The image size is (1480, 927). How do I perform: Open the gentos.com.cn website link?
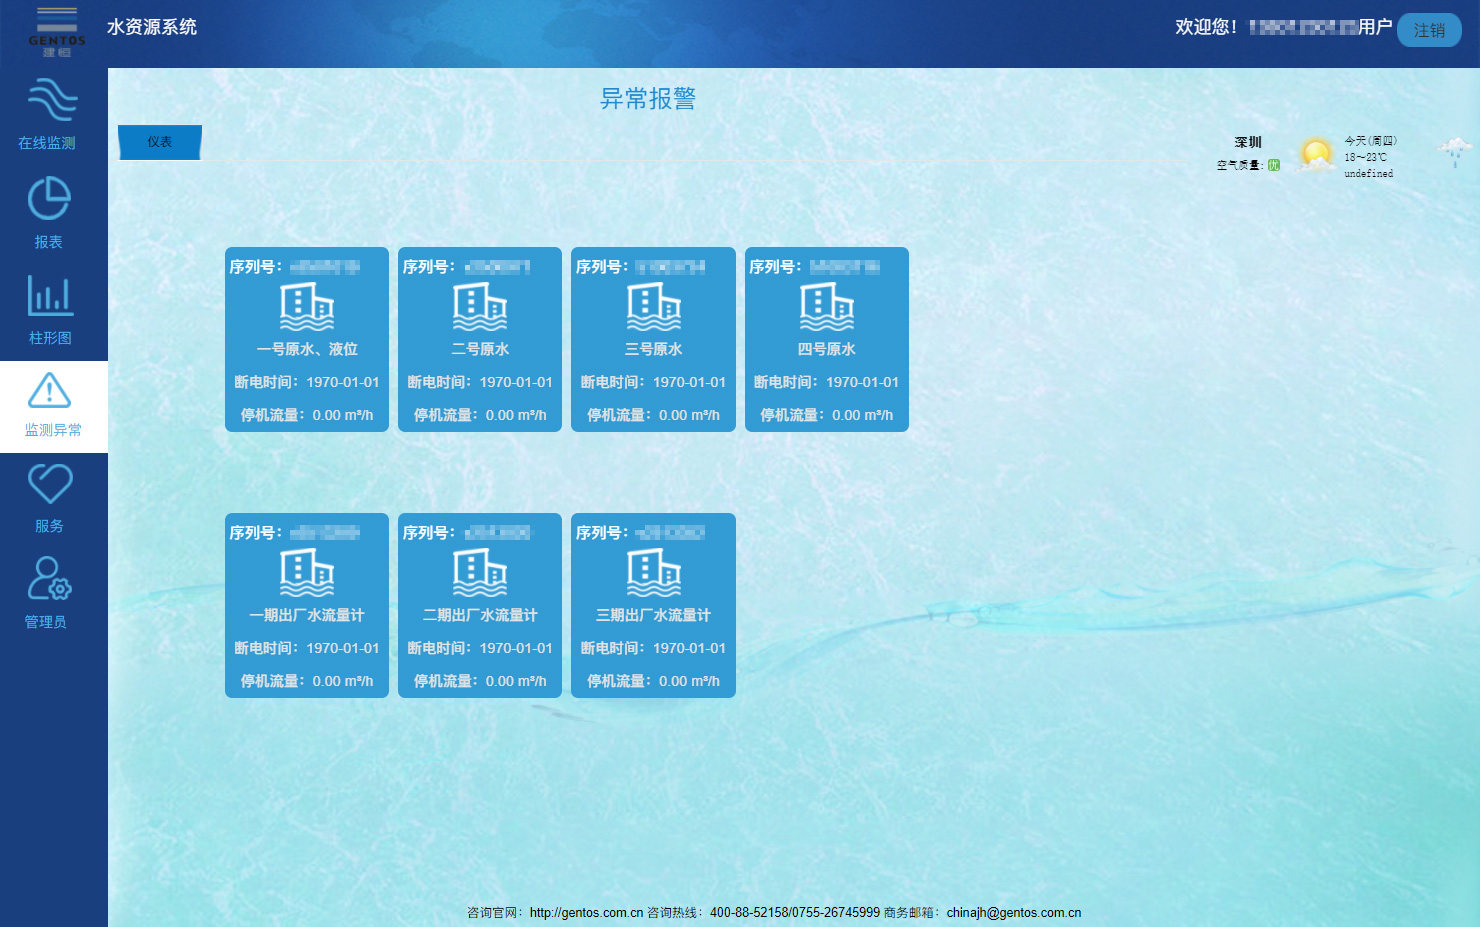tap(586, 912)
